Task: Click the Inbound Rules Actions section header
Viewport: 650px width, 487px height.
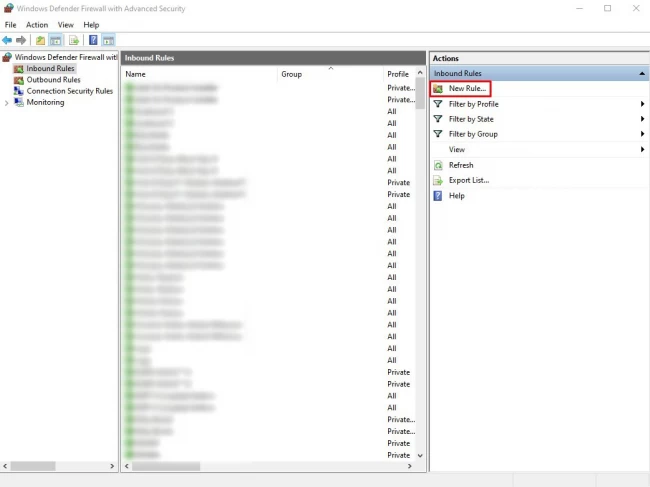Action: [539, 73]
